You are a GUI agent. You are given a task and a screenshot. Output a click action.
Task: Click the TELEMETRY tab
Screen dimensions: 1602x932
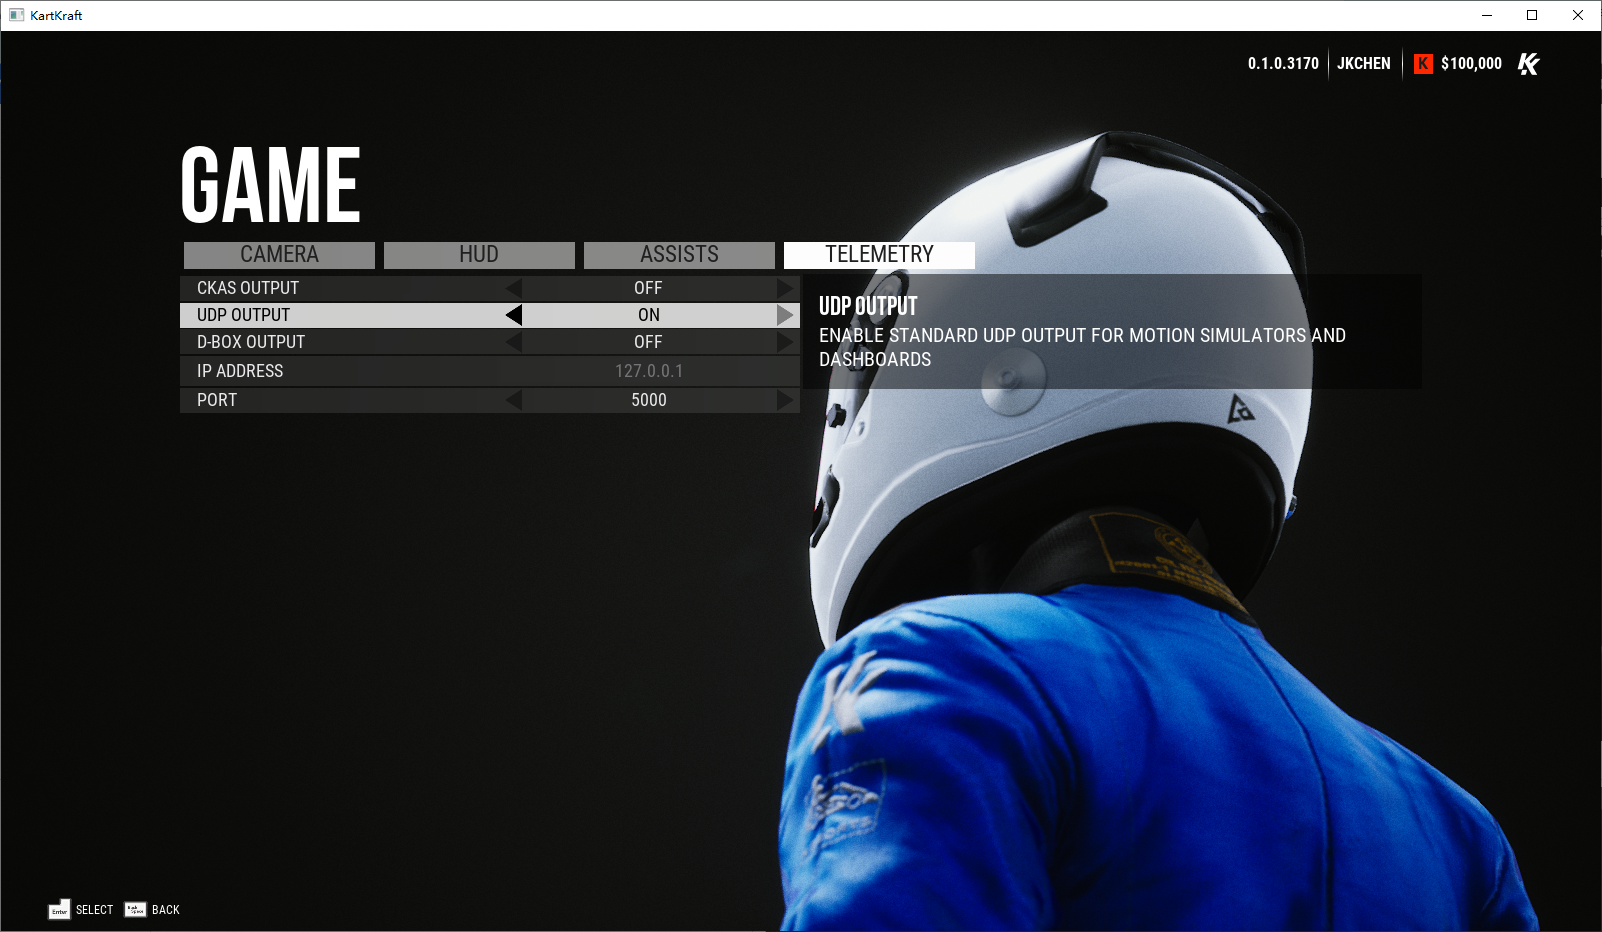point(879,255)
